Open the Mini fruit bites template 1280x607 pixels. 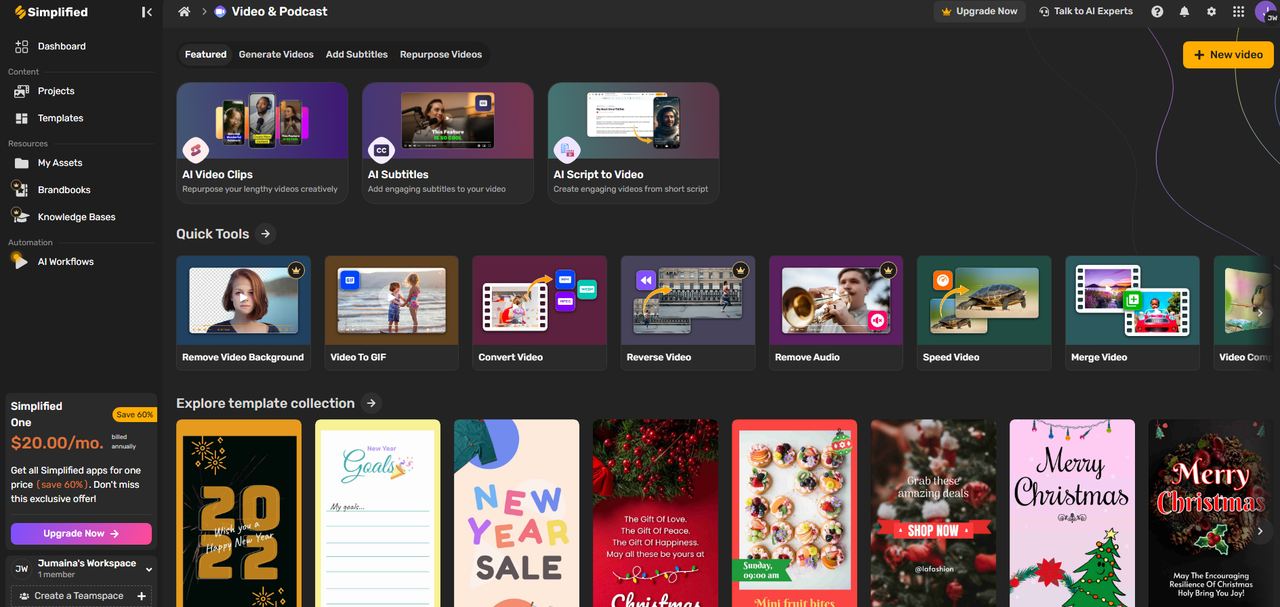point(795,513)
